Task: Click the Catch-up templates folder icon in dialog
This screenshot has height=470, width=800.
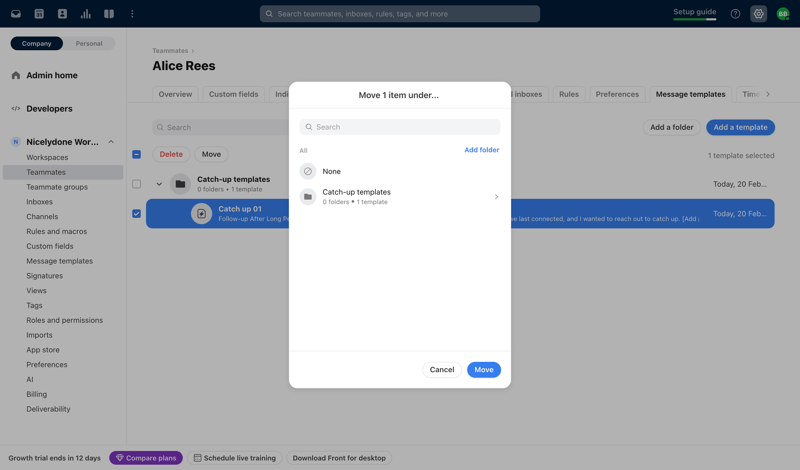Action: [308, 196]
